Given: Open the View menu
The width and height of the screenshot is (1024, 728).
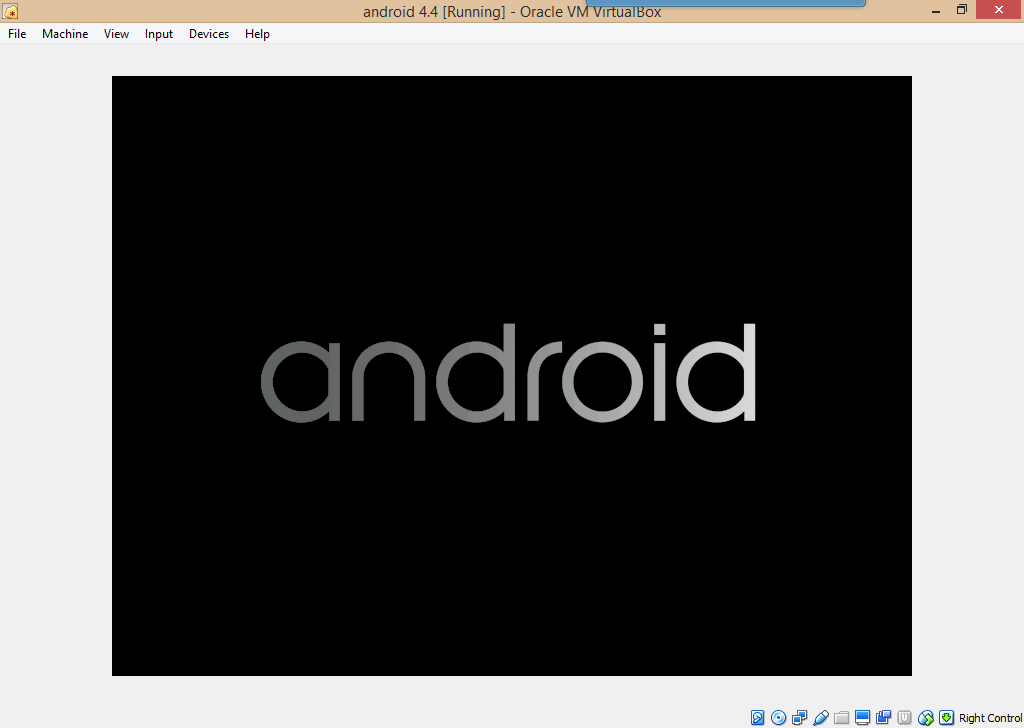Looking at the screenshot, I should pos(116,34).
